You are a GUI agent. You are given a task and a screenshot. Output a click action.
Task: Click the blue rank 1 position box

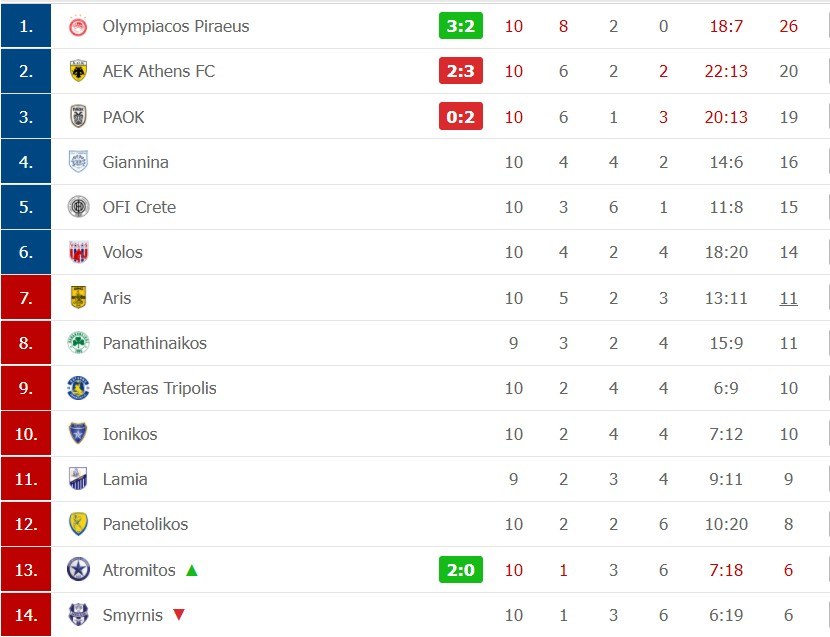click(x=26, y=26)
